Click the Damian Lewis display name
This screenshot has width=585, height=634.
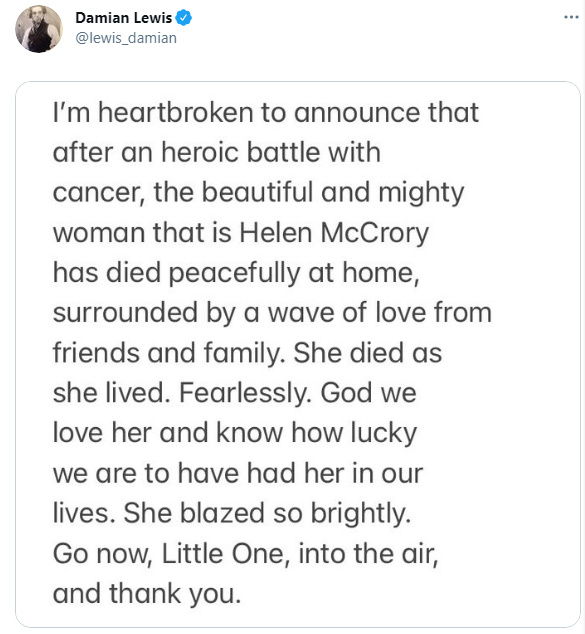(124, 18)
